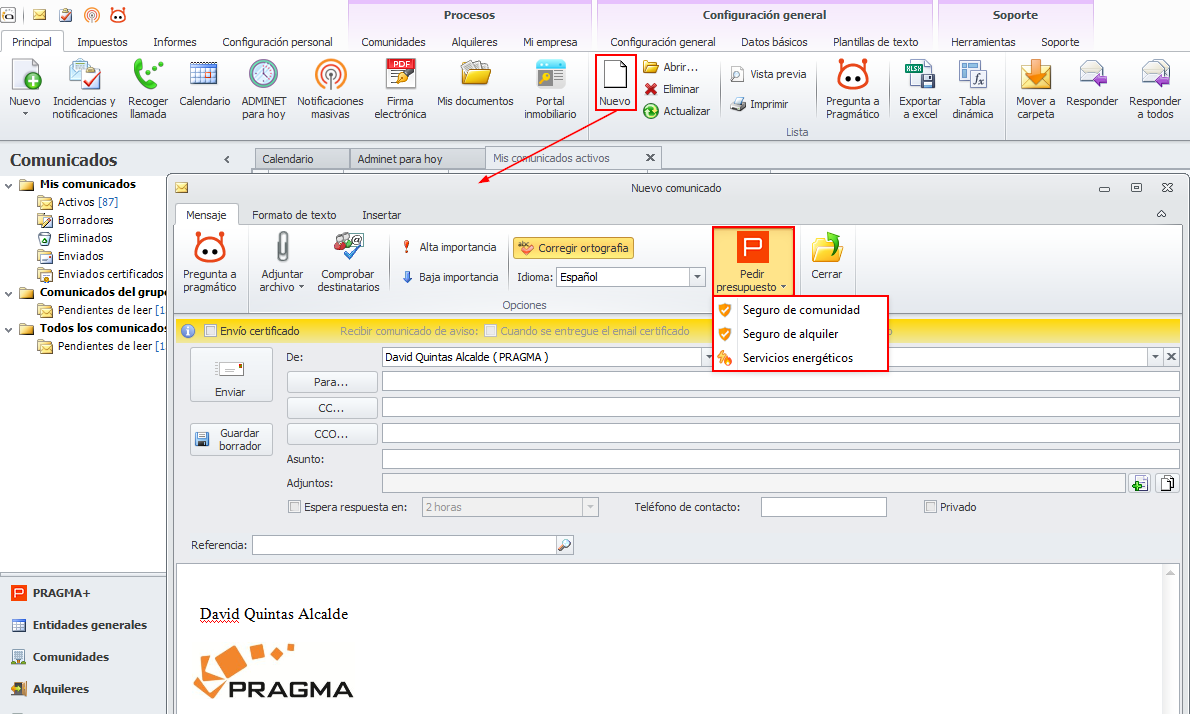The image size is (1190, 714).
Task: Open the Idioma Español dropdown
Action: (697, 277)
